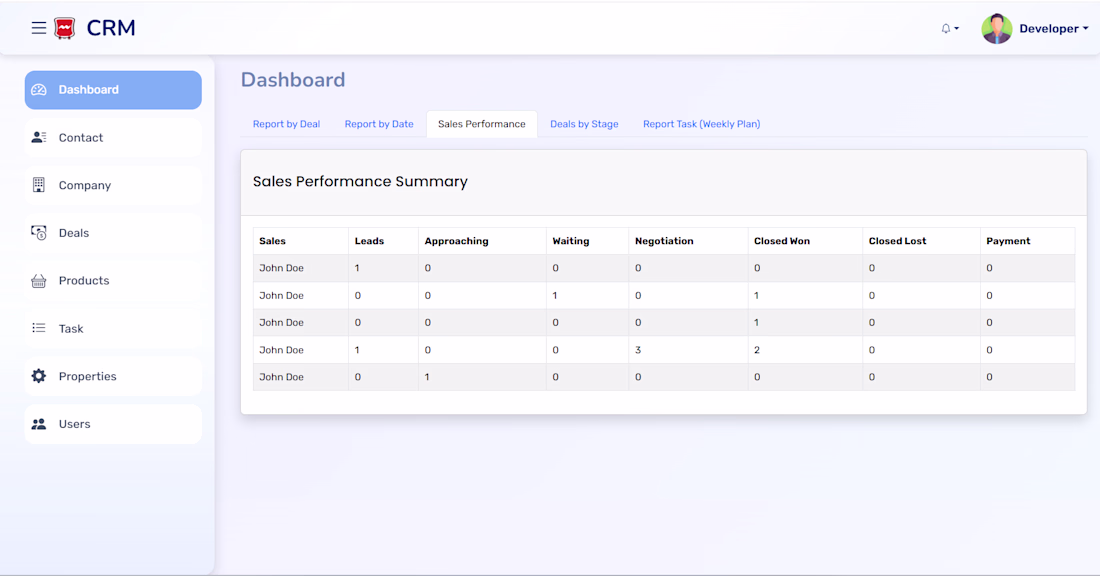The width and height of the screenshot is (1100, 576).
Task: Click the Dashboard speedometer icon
Action: [x=39, y=90]
